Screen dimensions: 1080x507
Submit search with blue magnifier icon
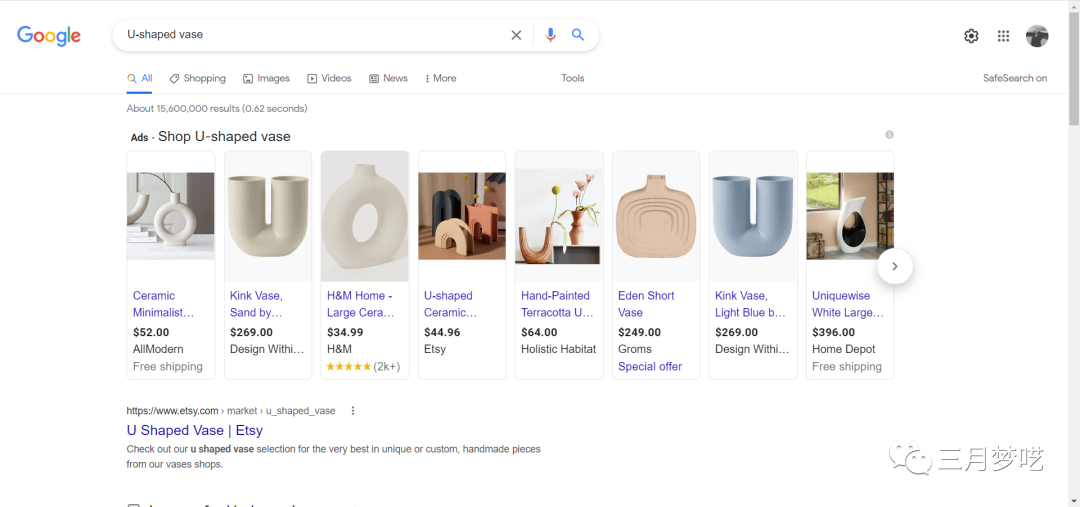578,35
